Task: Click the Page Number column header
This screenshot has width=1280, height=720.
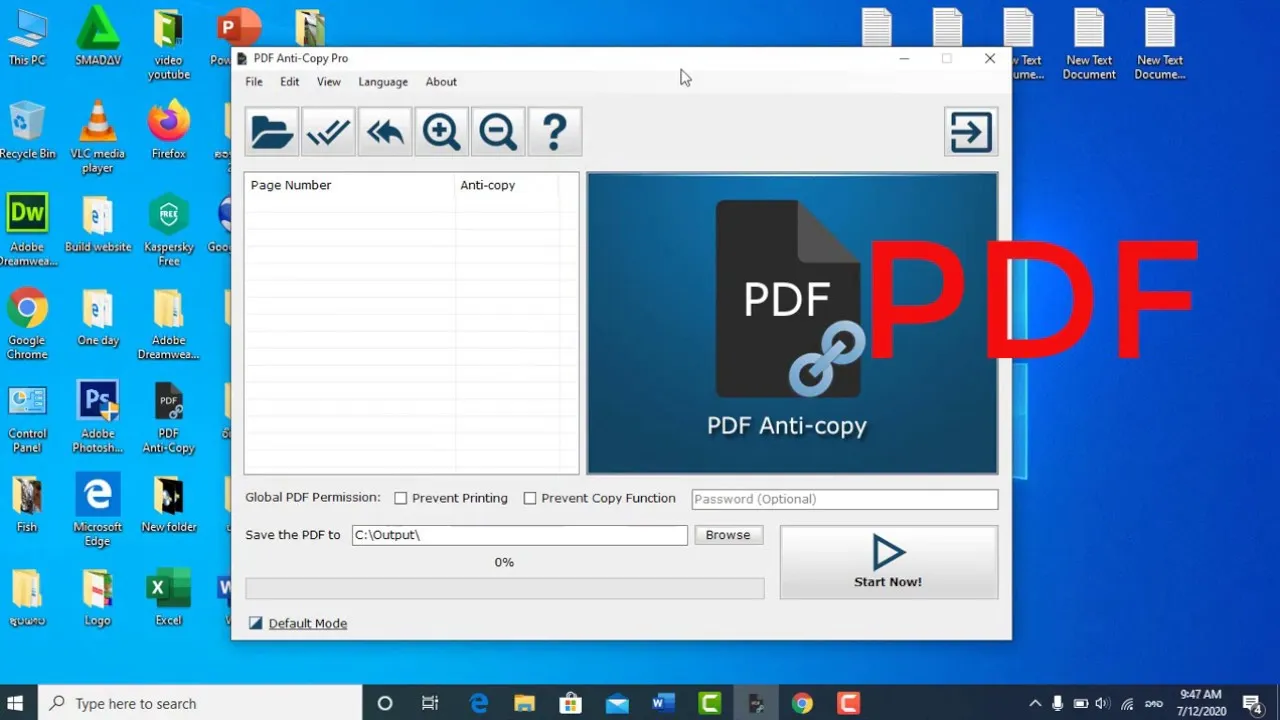Action: 350,185
